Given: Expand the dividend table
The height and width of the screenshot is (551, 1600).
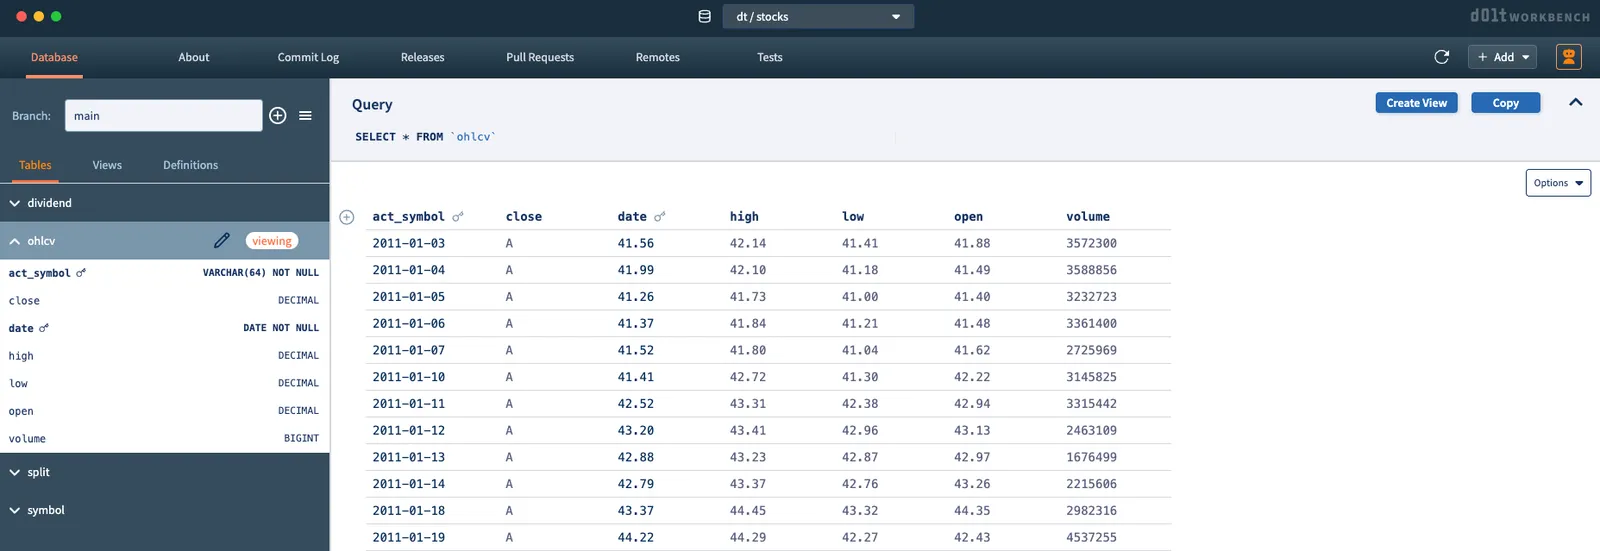Looking at the screenshot, I should tap(40, 203).
